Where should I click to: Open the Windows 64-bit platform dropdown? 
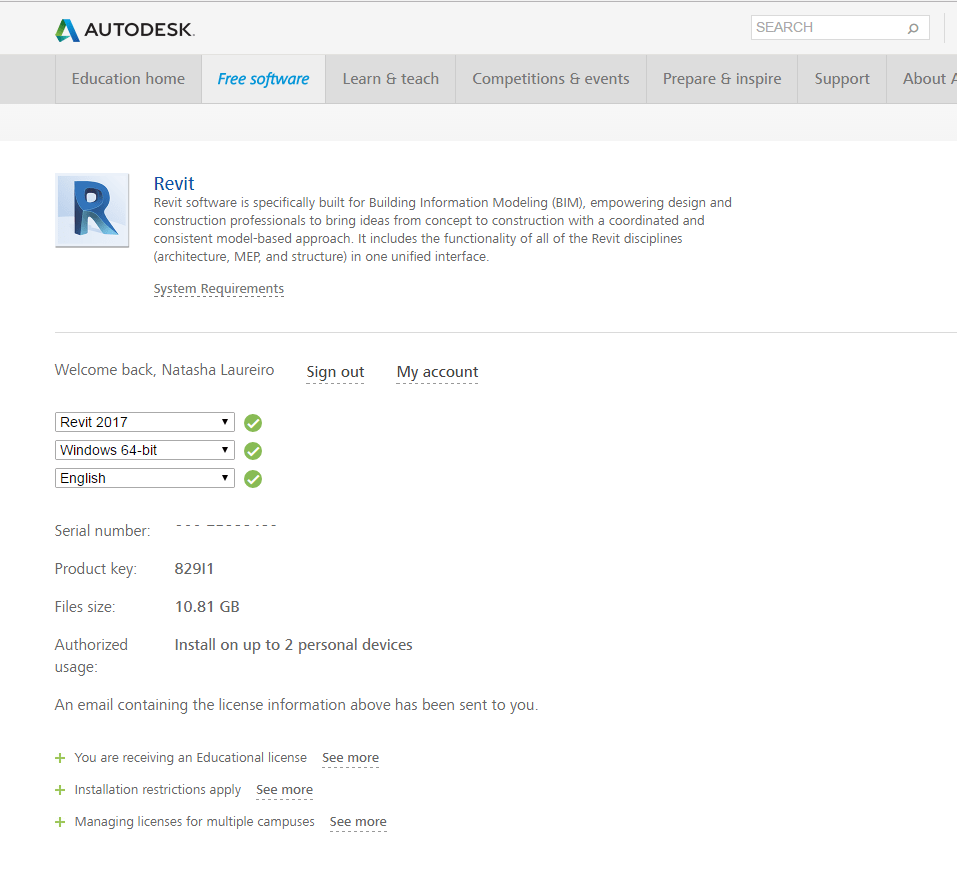pyautogui.click(x=145, y=450)
